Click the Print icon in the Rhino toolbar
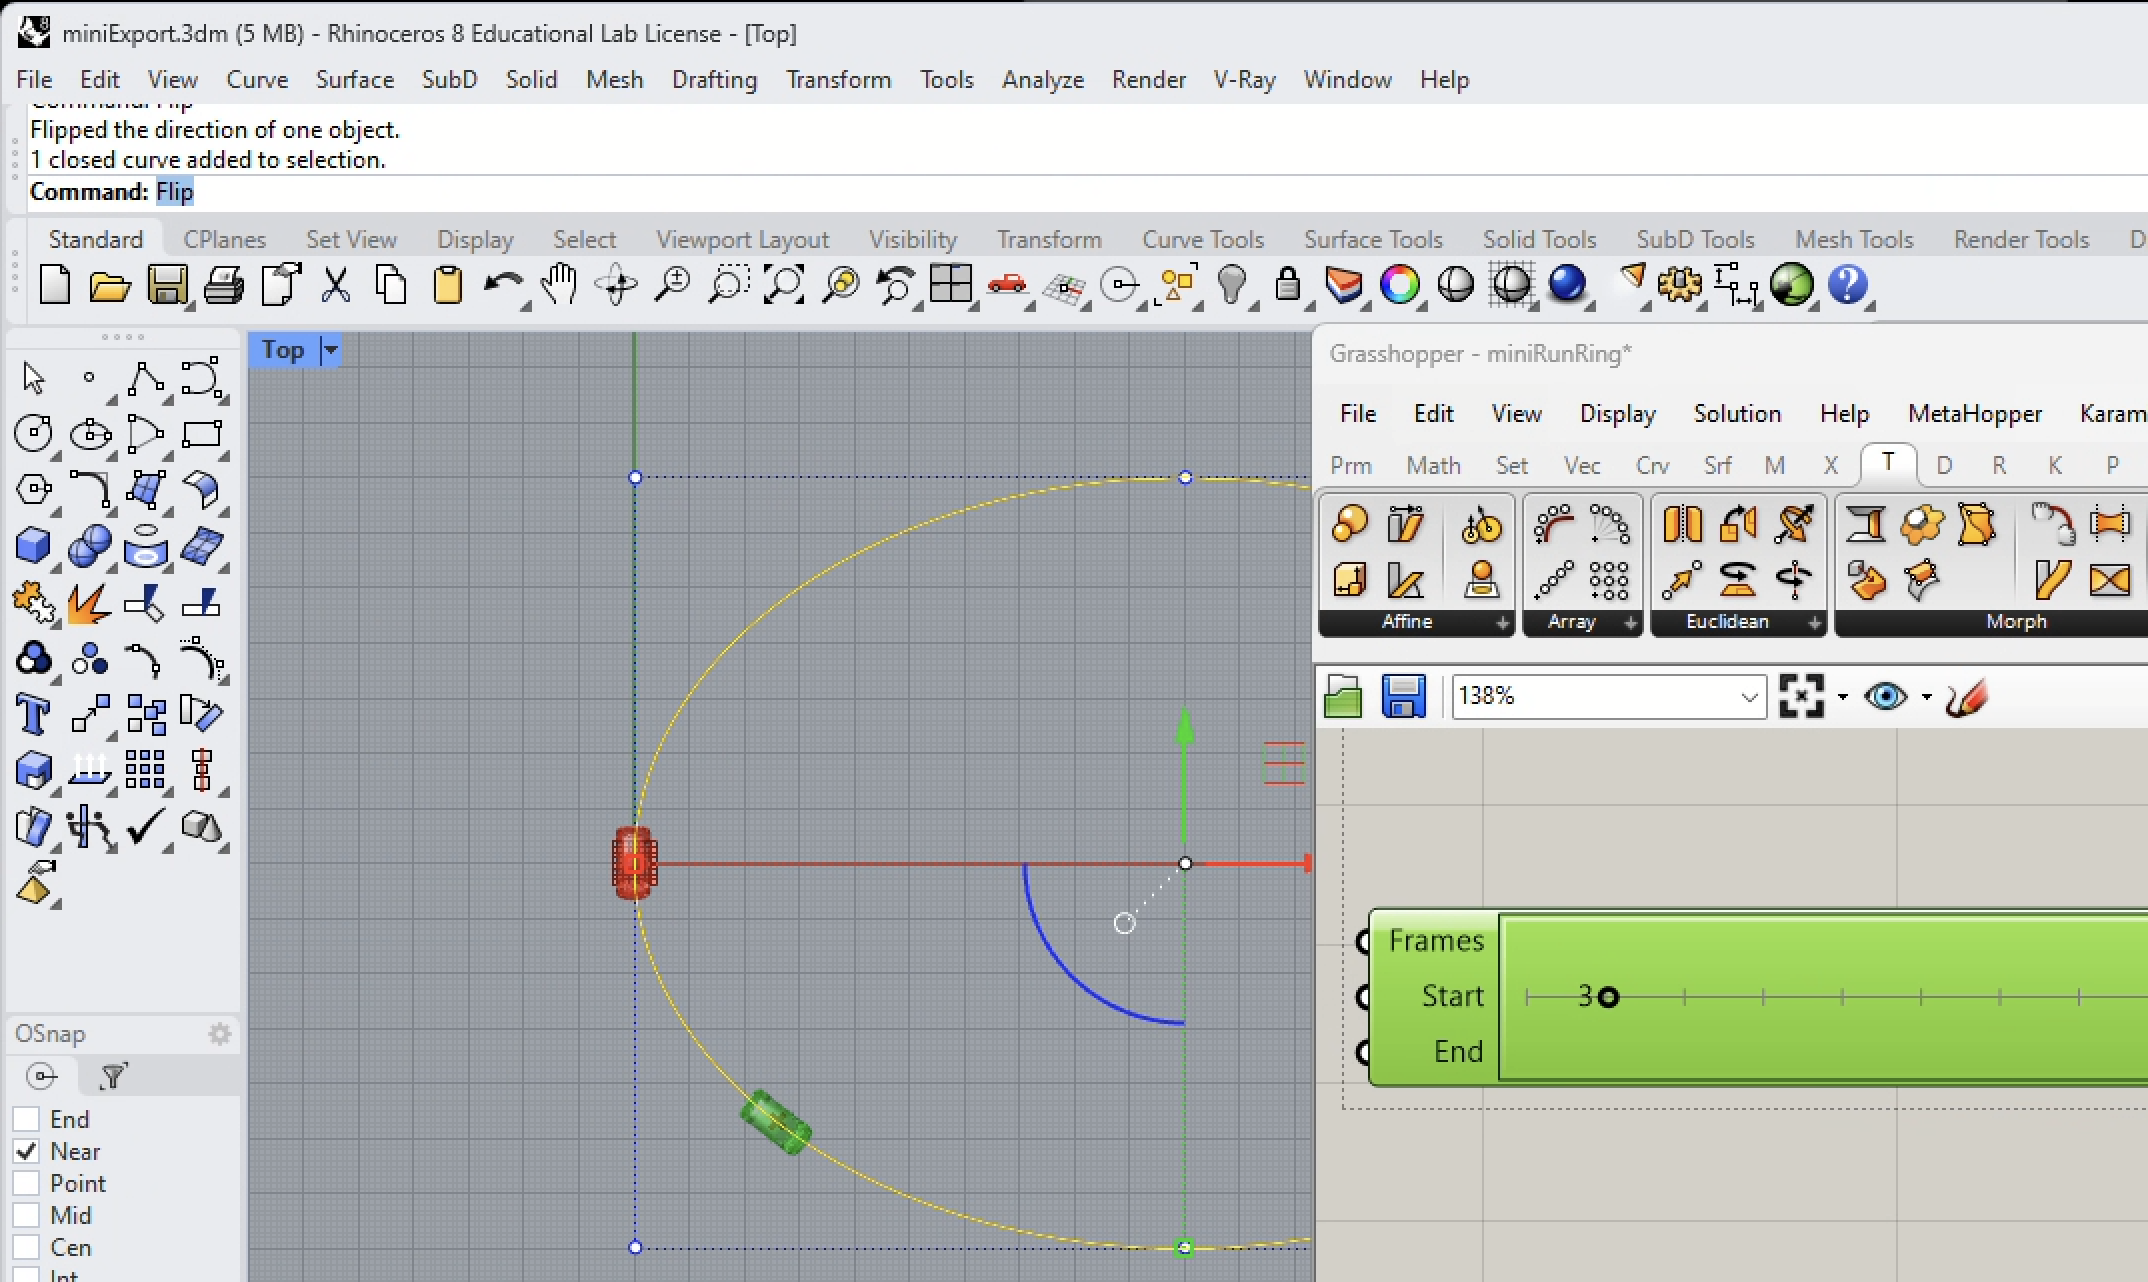Viewport: 2148px width, 1282px height. pos(223,286)
